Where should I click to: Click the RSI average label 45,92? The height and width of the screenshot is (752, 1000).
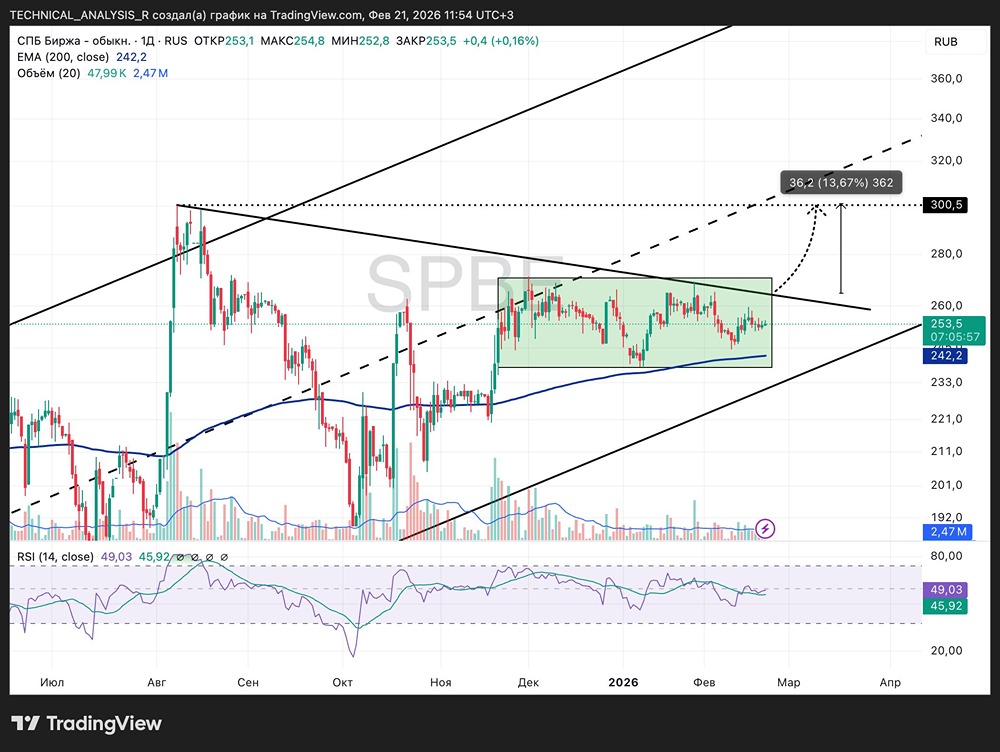tap(946, 606)
